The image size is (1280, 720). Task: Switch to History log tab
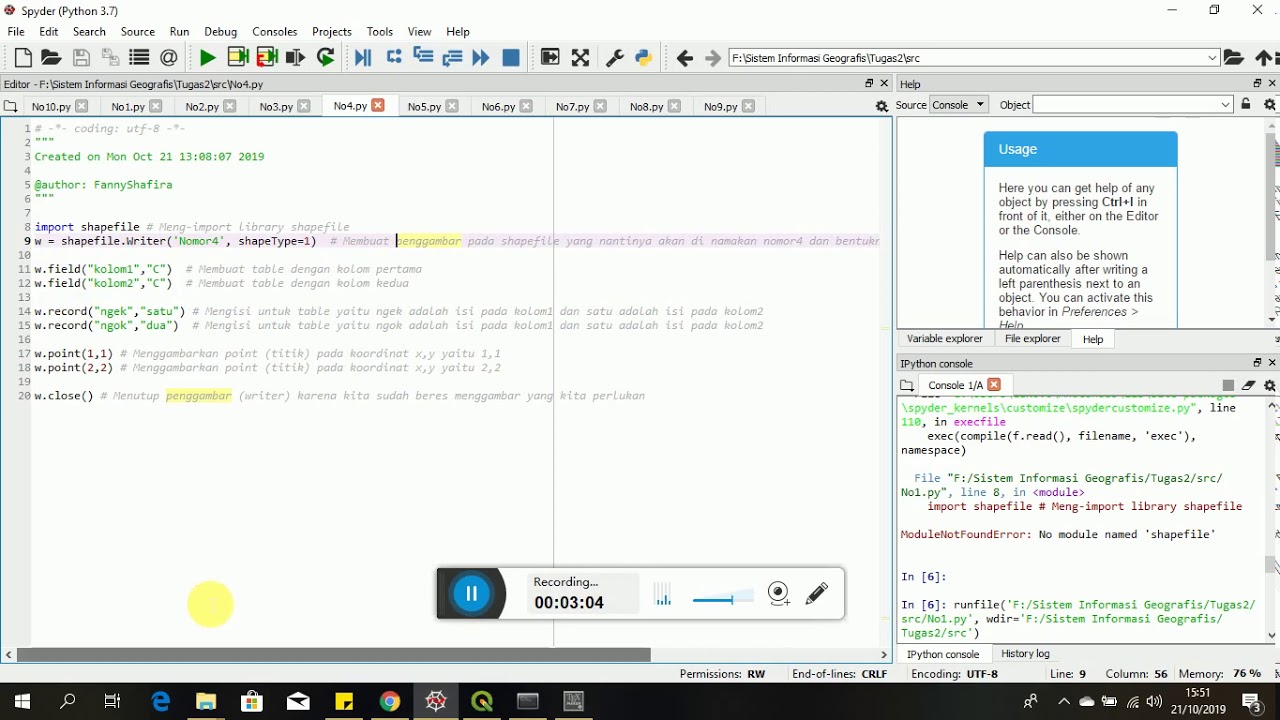pyautogui.click(x=1025, y=654)
